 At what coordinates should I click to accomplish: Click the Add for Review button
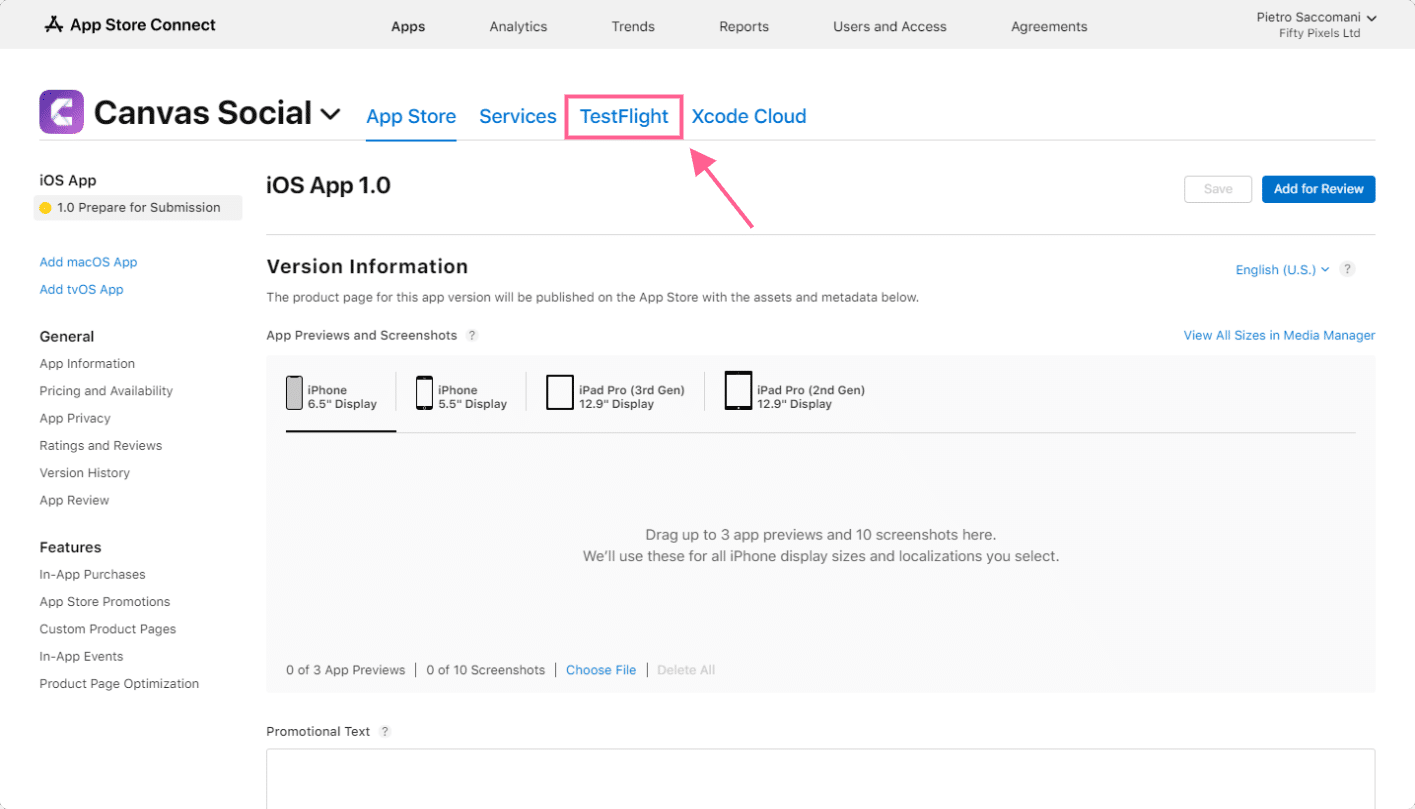[1318, 189]
